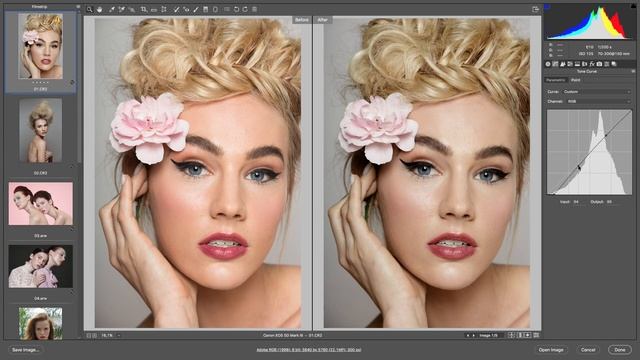
Task: Open the Channel dropdown
Action: pyautogui.click(x=599, y=101)
